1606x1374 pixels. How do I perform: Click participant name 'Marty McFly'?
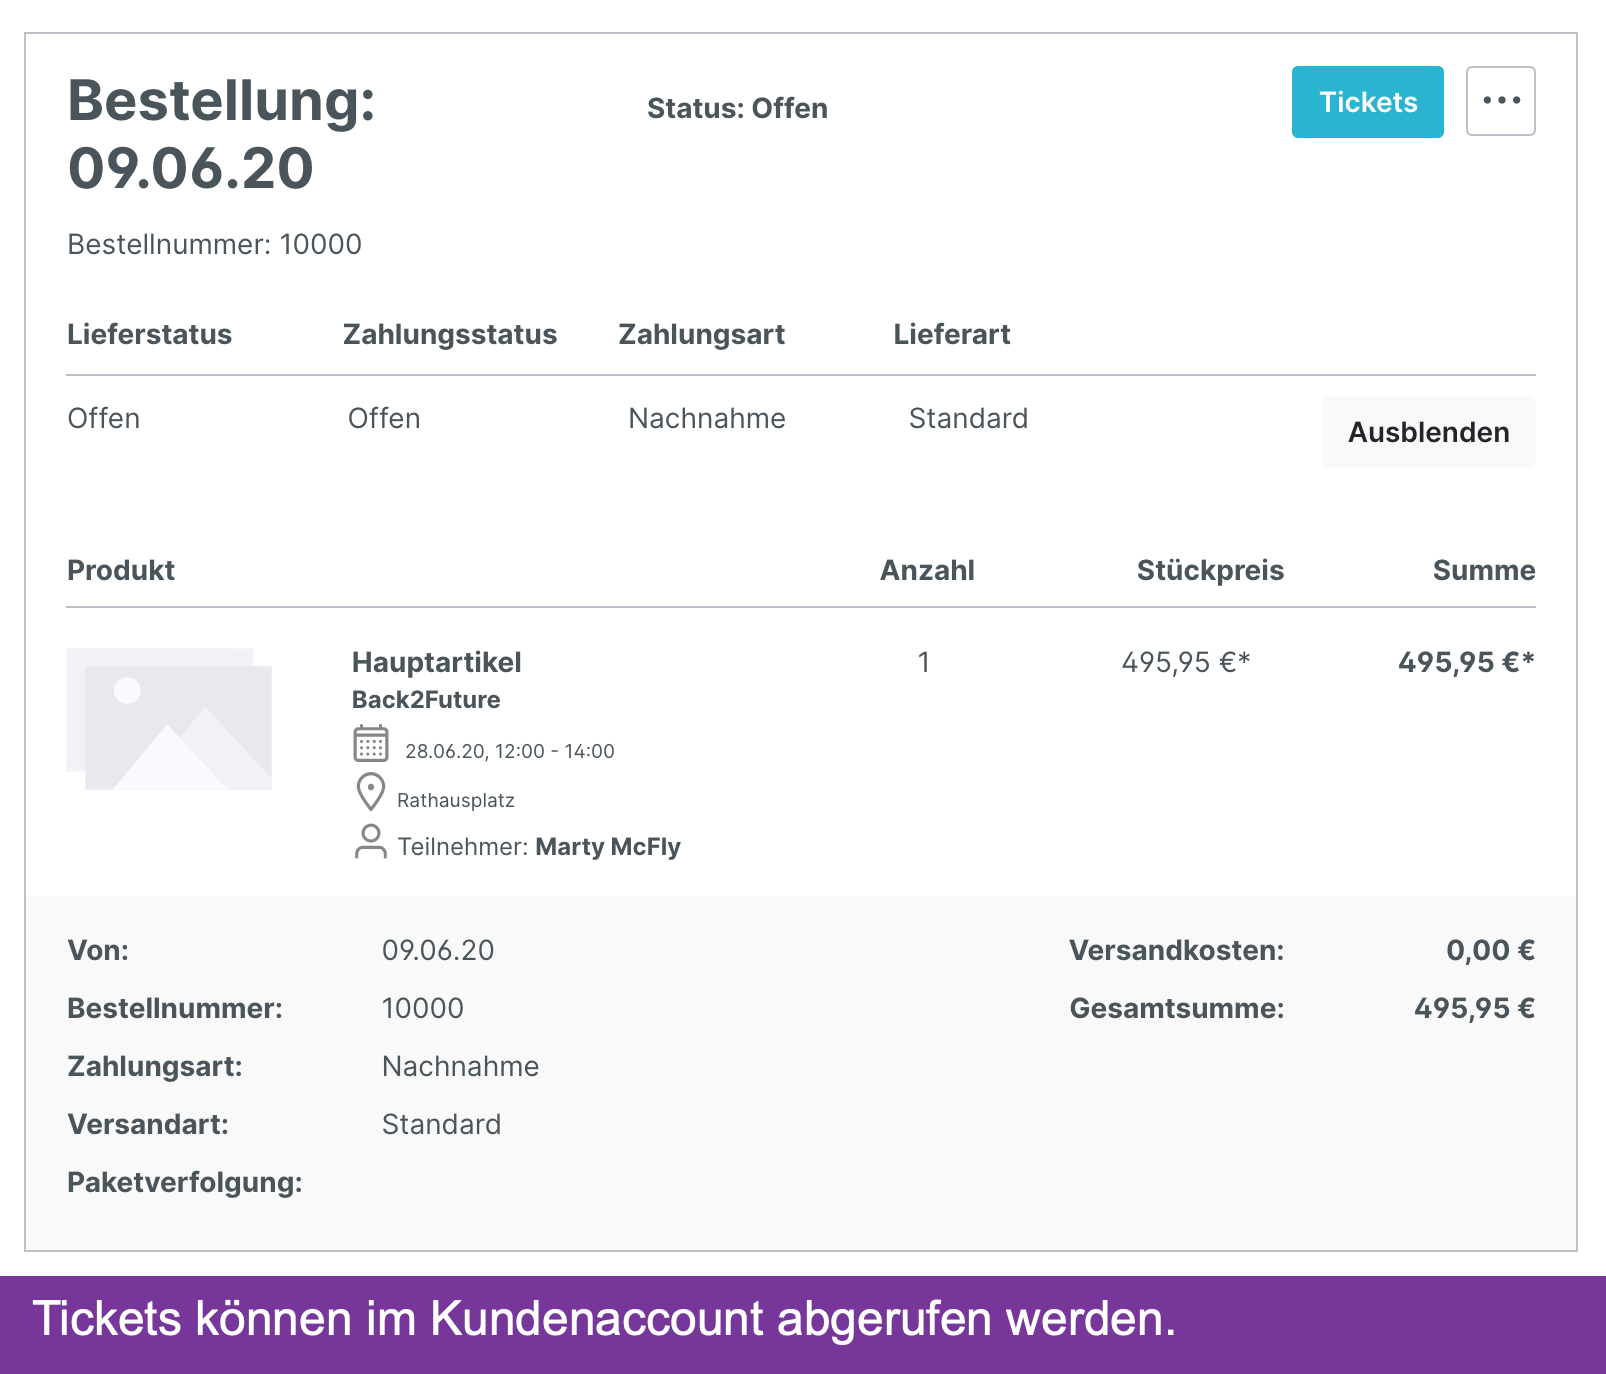coord(608,847)
